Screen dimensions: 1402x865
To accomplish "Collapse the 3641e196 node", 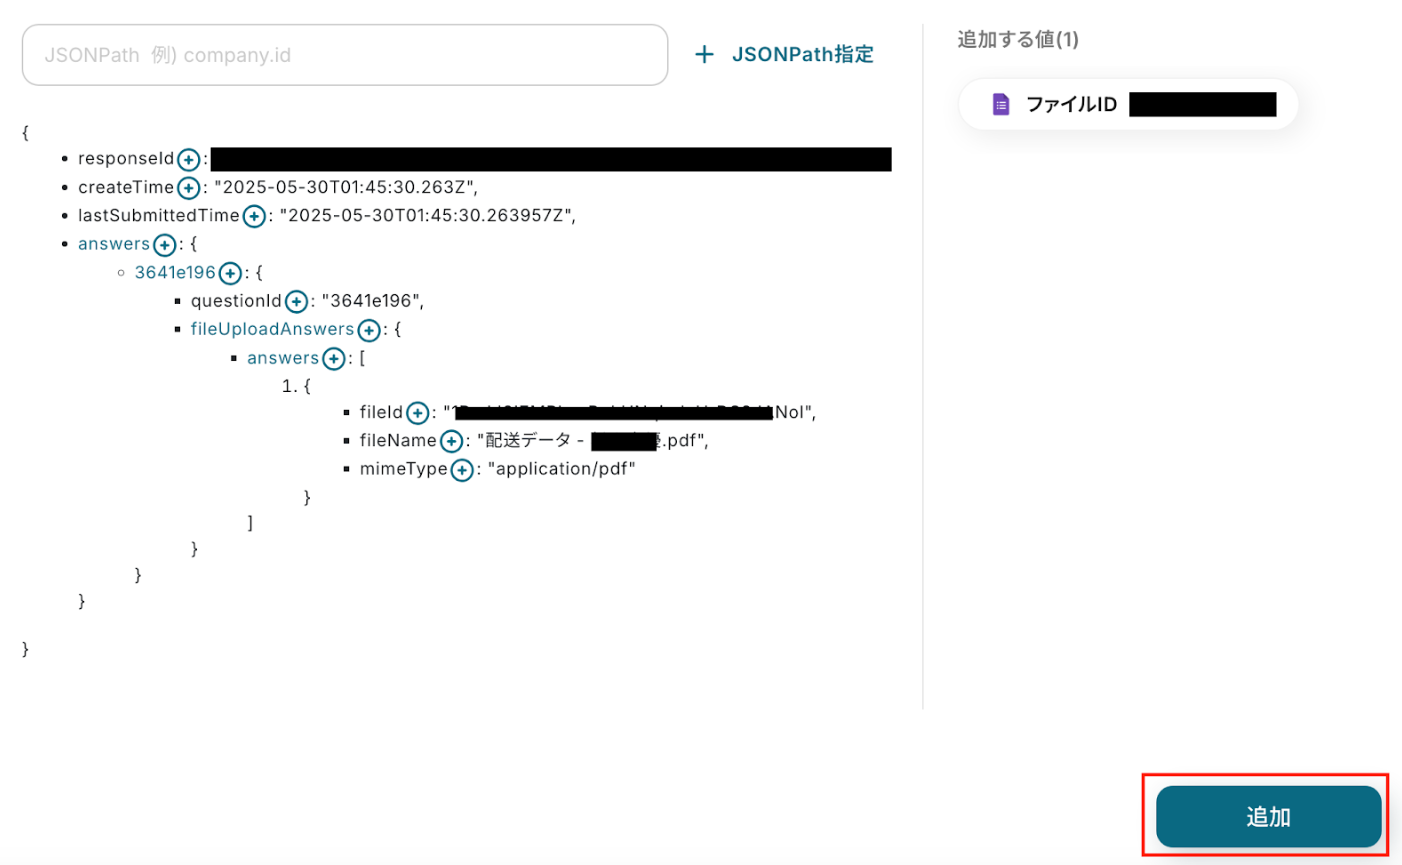I will pyautogui.click(x=175, y=272).
